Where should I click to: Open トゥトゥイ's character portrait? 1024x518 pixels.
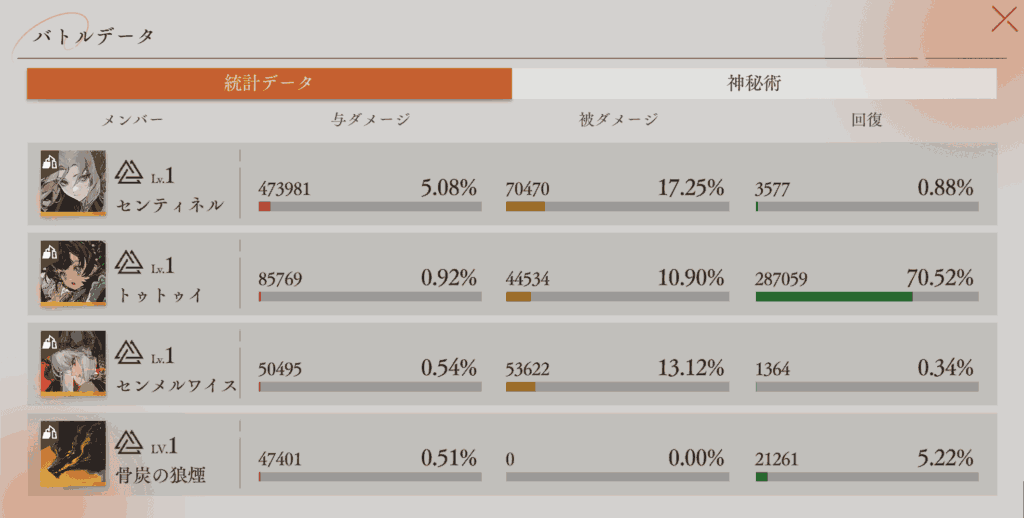[x=73, y=273]
